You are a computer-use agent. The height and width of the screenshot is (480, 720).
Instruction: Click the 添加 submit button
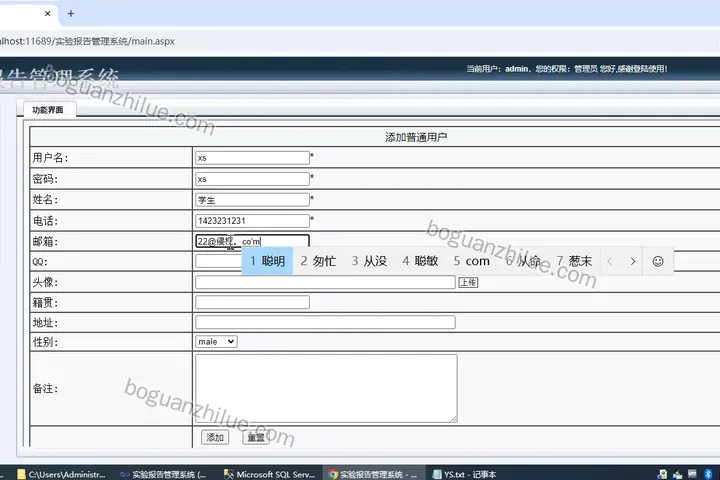pyautogui.click(x=215, y=437)
